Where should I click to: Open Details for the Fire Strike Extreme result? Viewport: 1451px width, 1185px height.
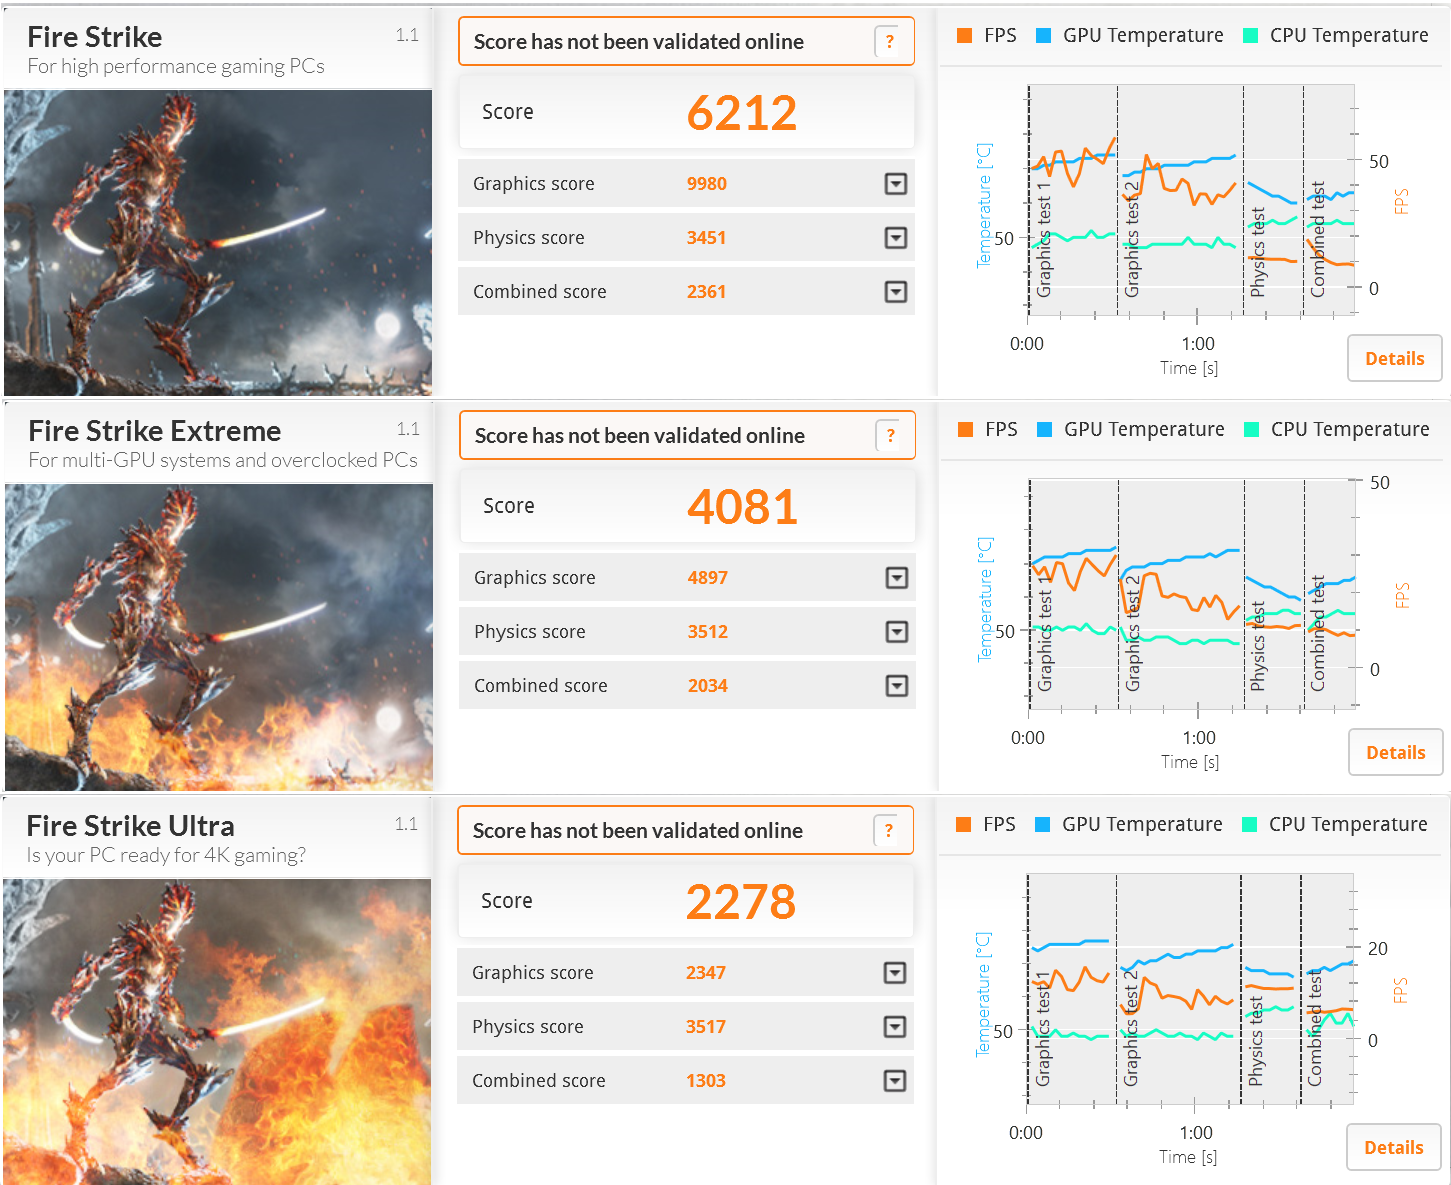[1395, 753]
